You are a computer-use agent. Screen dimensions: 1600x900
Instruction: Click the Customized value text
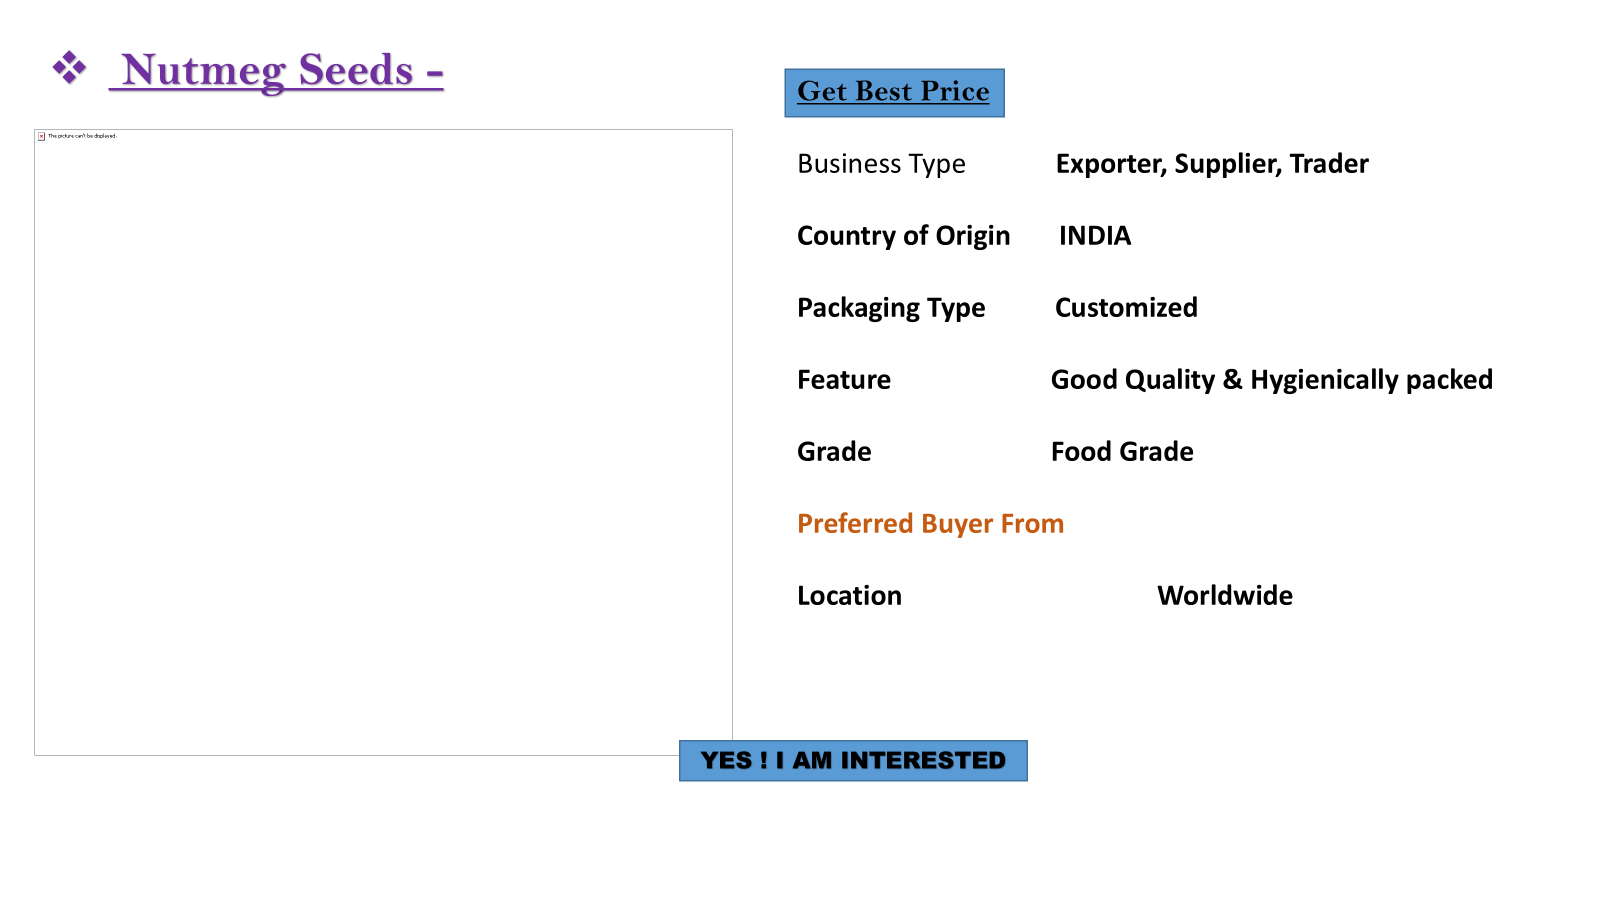1126,308
